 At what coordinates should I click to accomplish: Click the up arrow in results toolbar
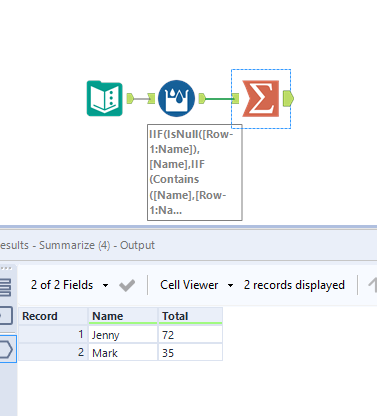[373, 285]
